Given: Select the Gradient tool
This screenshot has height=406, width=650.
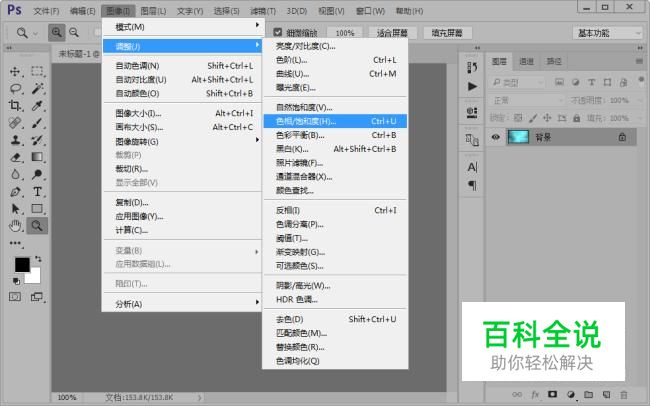Looking at the screenshot, I should tap(37, 157).
